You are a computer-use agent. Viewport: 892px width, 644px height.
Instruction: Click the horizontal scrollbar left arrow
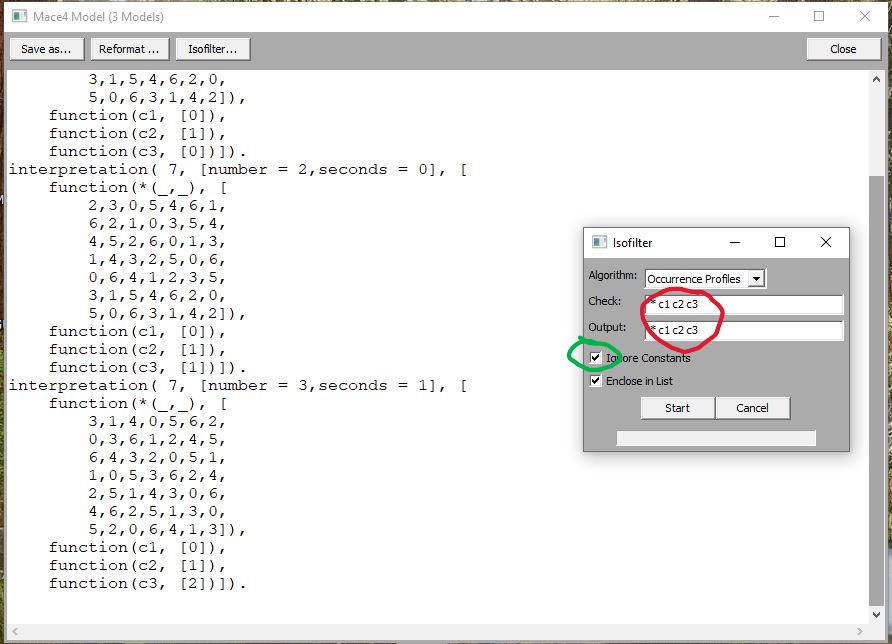coord(15,631)
